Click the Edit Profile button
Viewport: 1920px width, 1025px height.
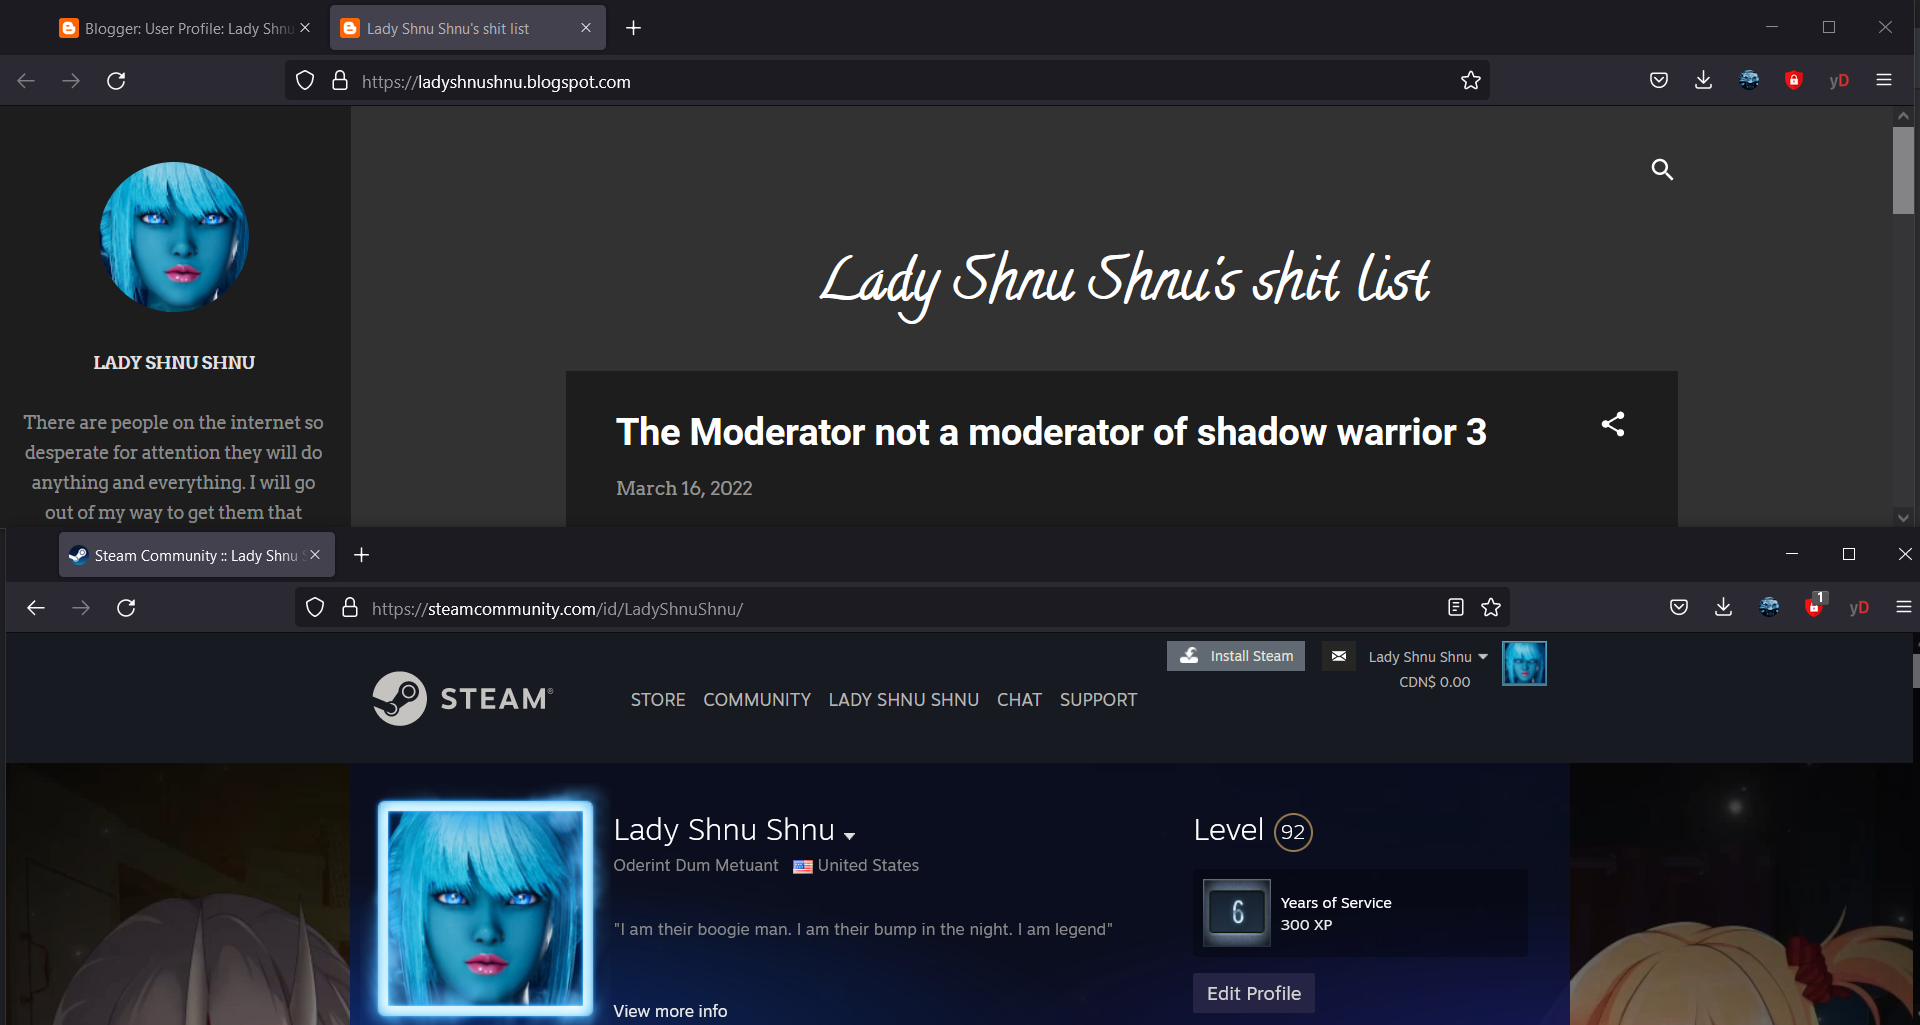pos(1254,993)
